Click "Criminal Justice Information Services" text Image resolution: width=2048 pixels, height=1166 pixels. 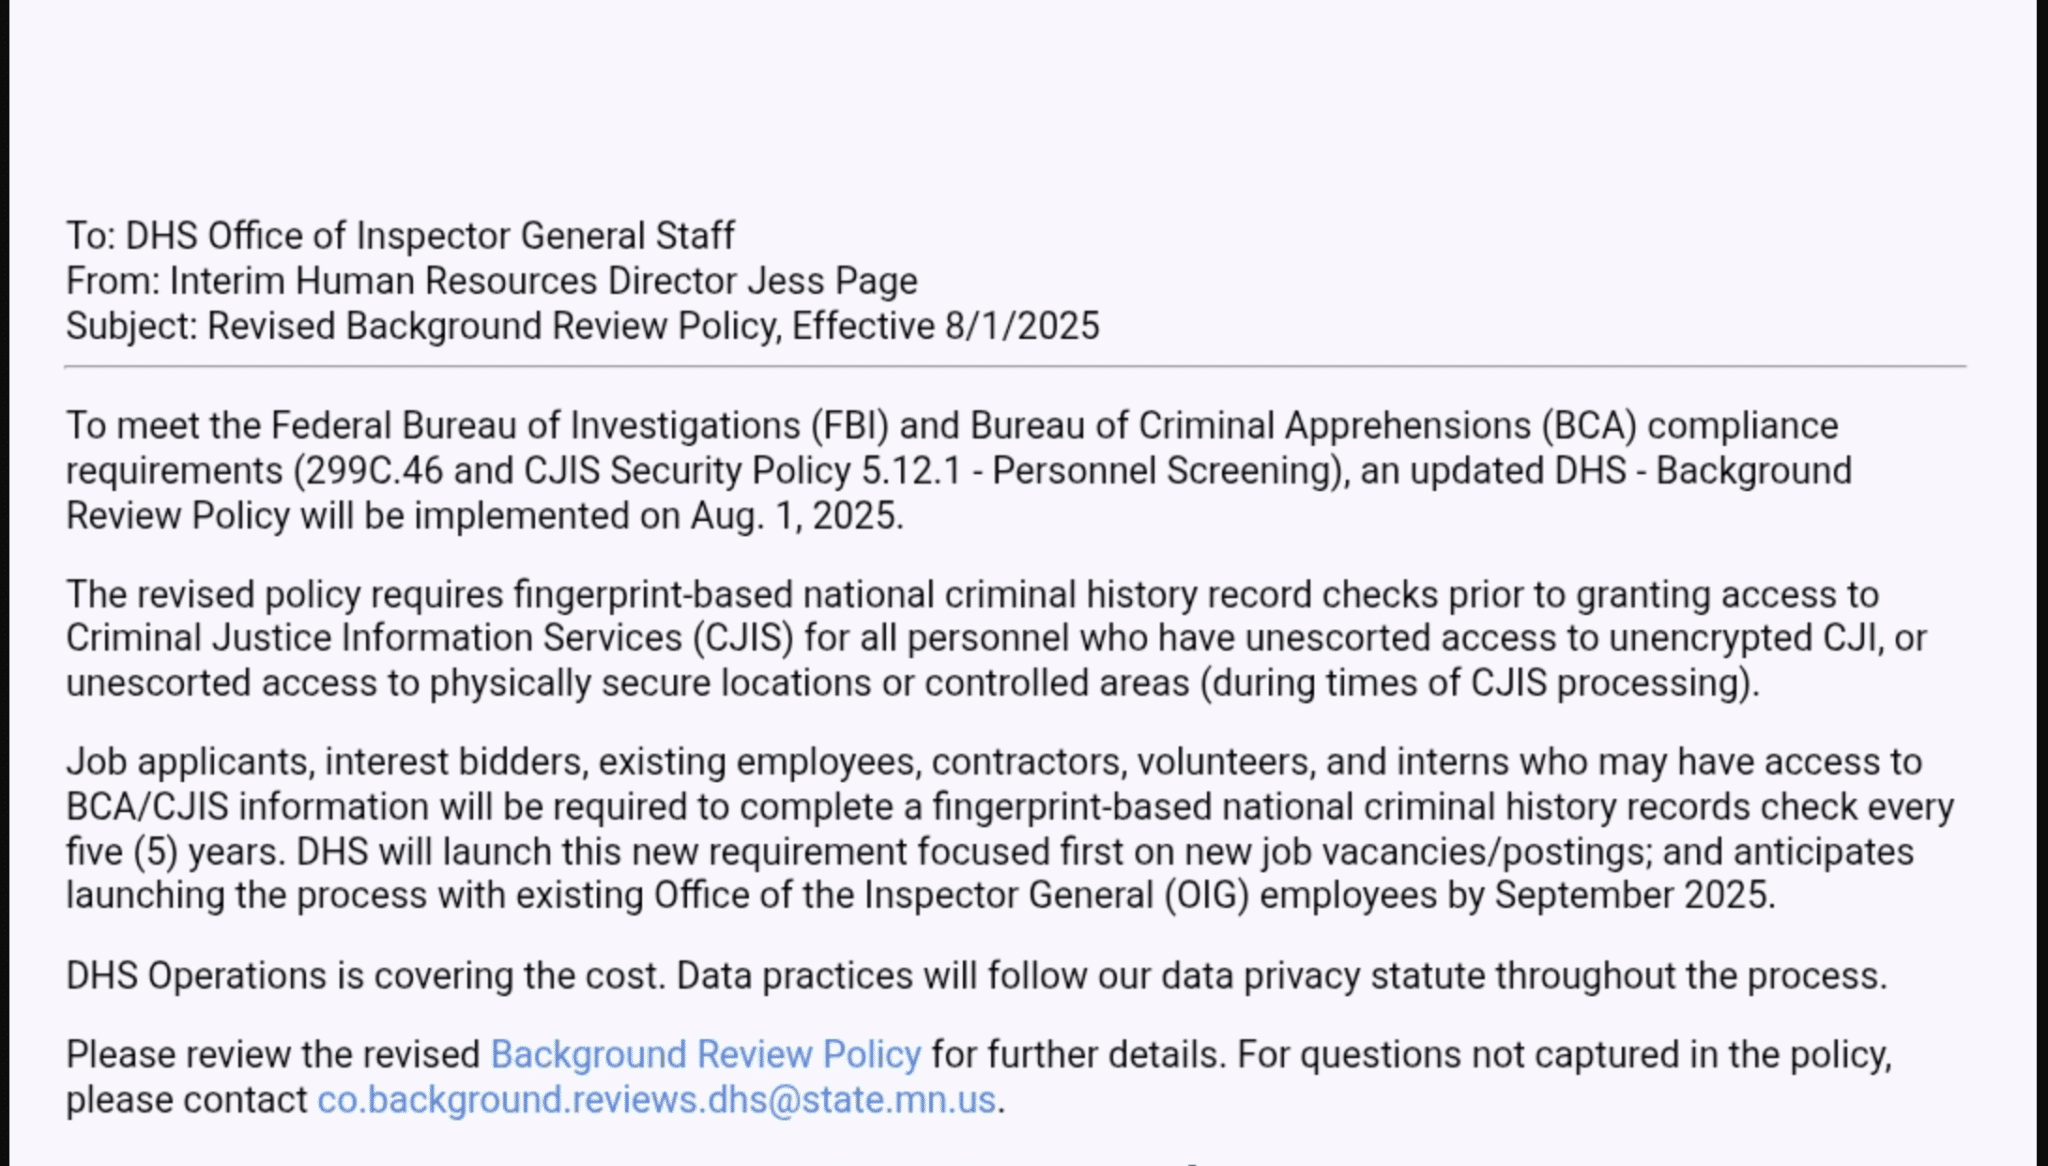tap(374, 638)
